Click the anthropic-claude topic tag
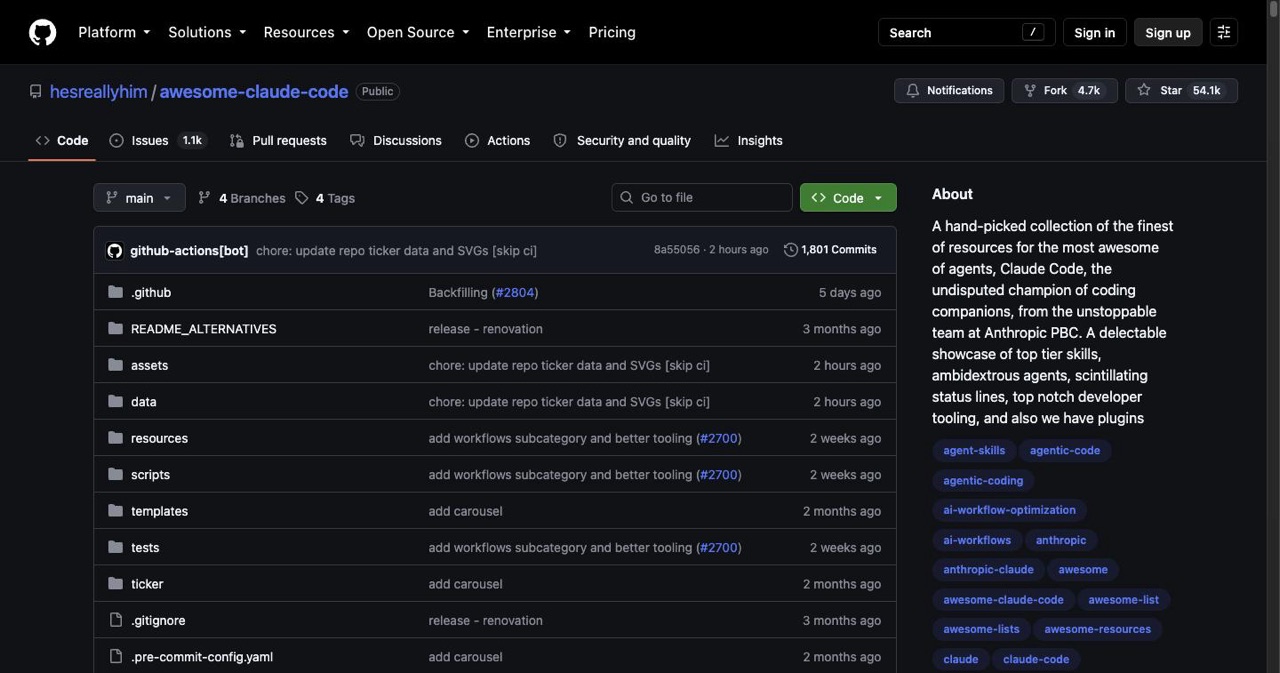This screenshot has height=673, width=1280. [x=988, y=570]
